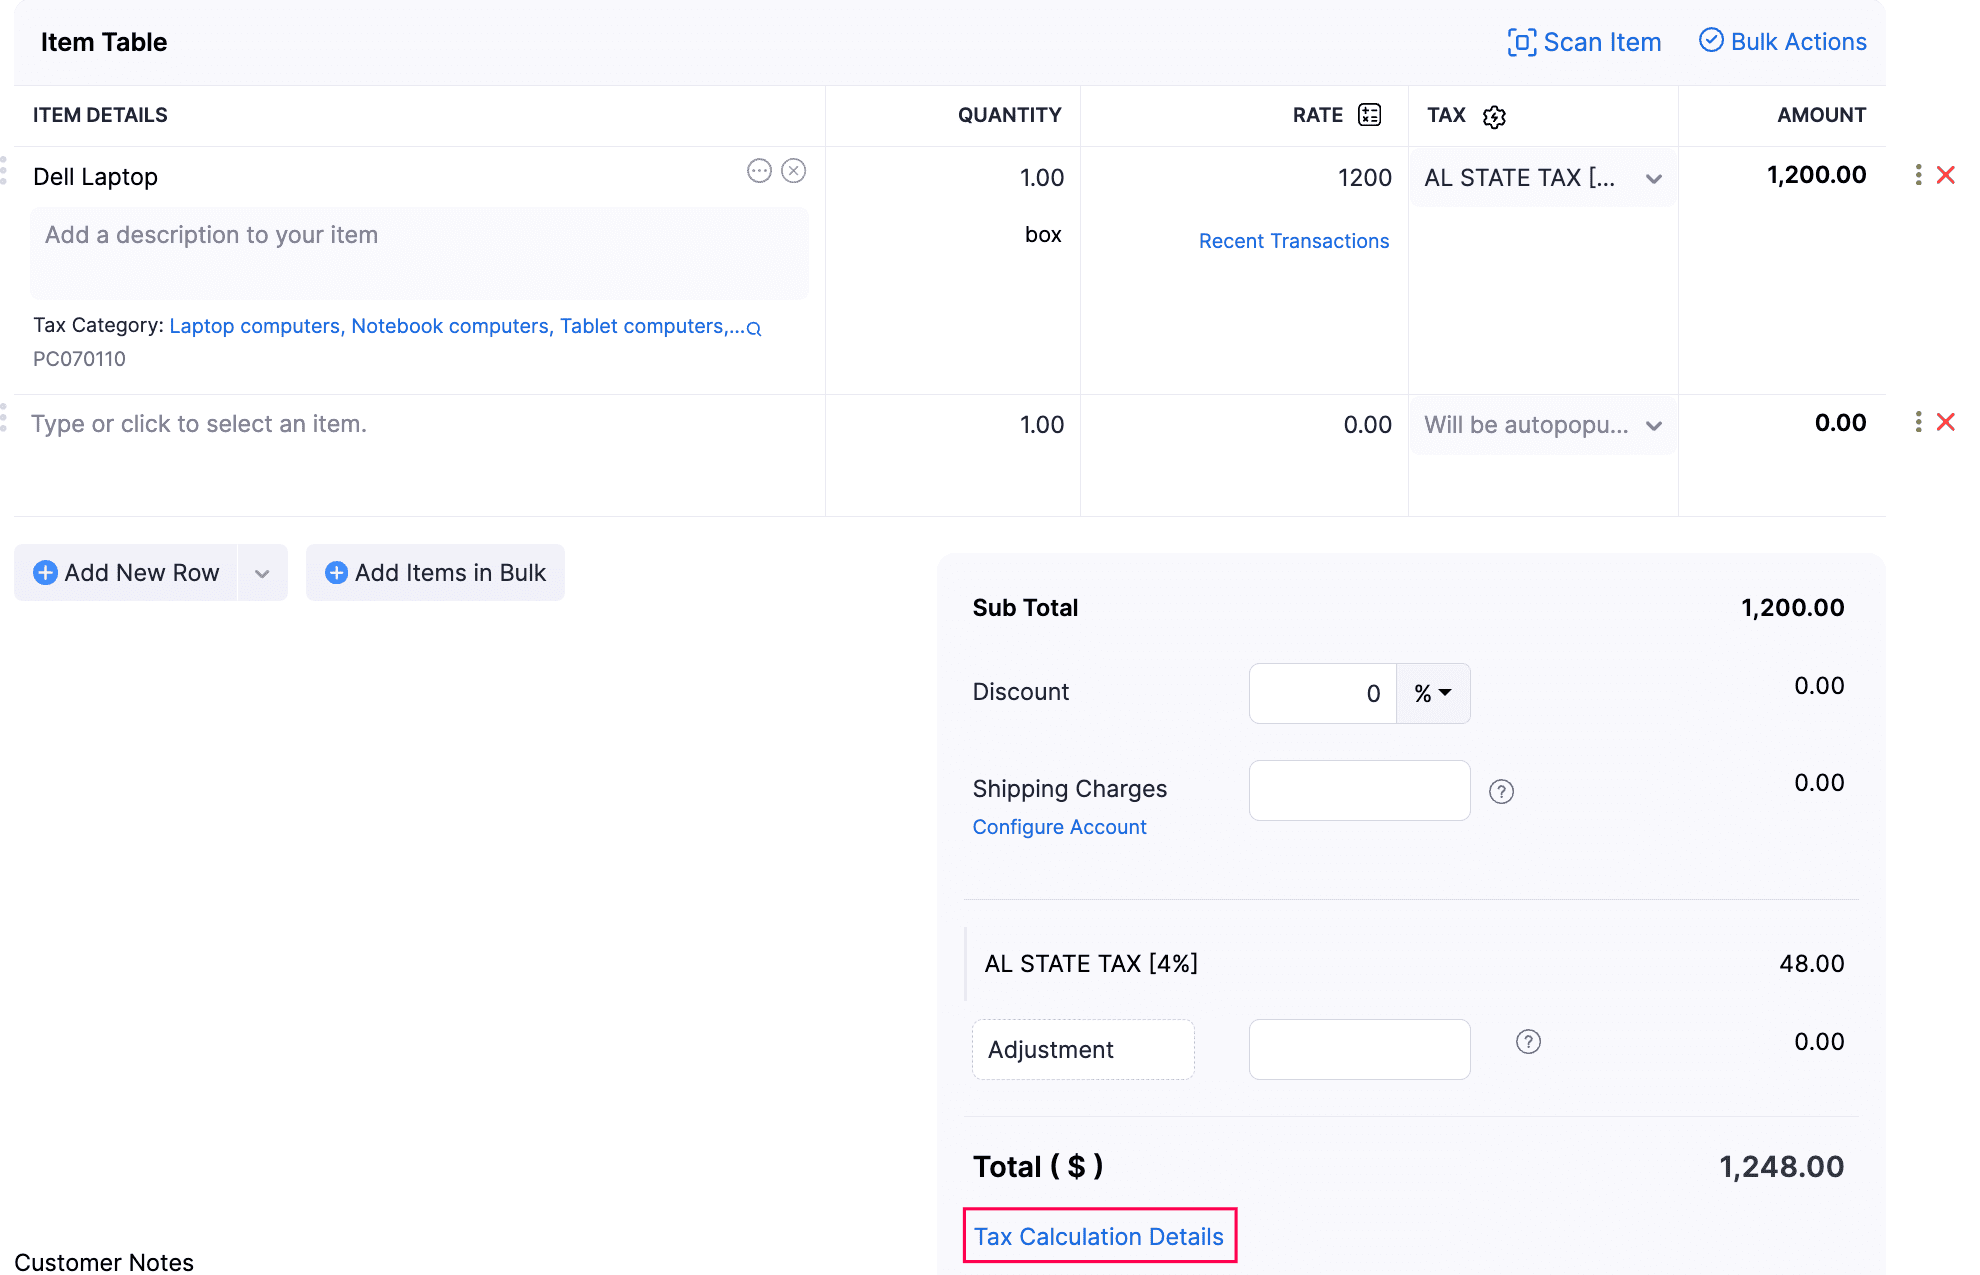Click the magnifier after the Tax Category links
Image resolution: width=1980 pixels, height=1275 pixels.
pos(753,327)
